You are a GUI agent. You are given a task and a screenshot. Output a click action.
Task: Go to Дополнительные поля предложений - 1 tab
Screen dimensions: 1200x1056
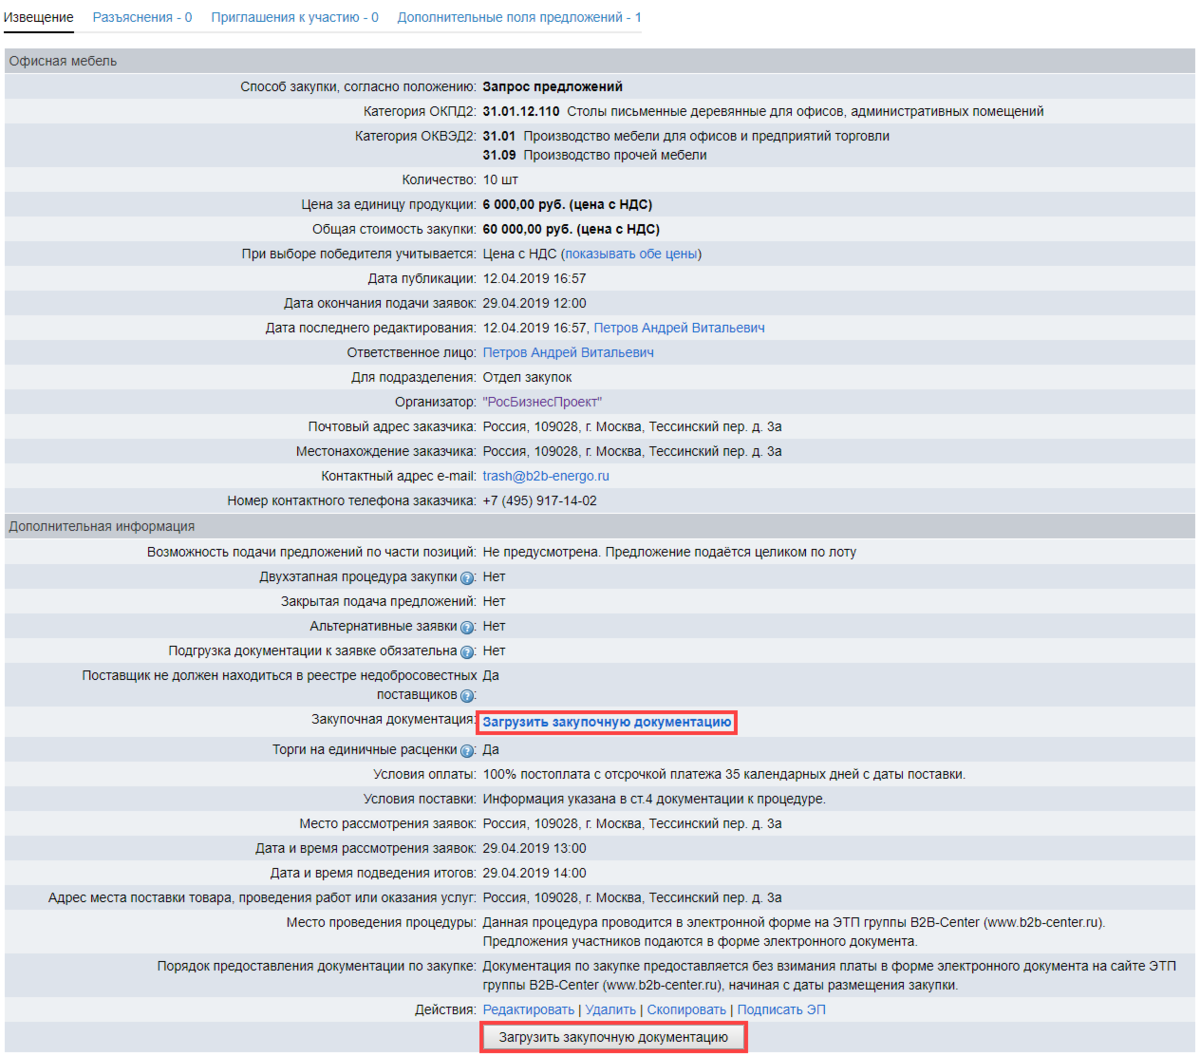(519, 17)
